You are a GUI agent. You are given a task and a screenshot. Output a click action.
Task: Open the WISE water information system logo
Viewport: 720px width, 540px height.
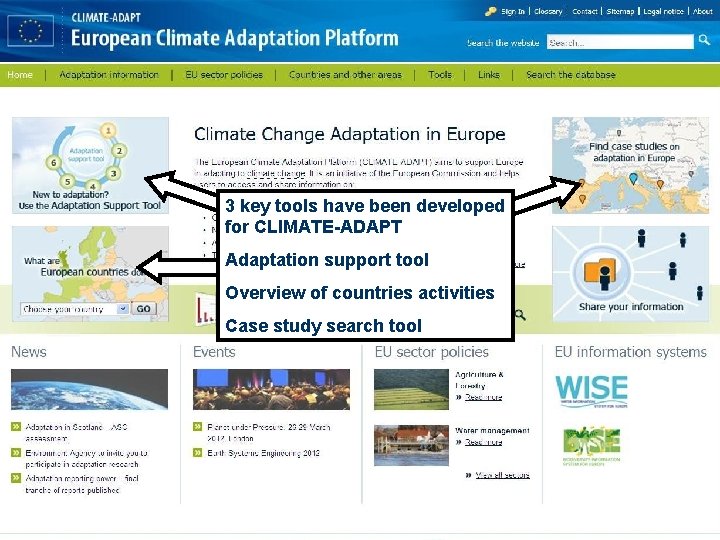point(591,391)
